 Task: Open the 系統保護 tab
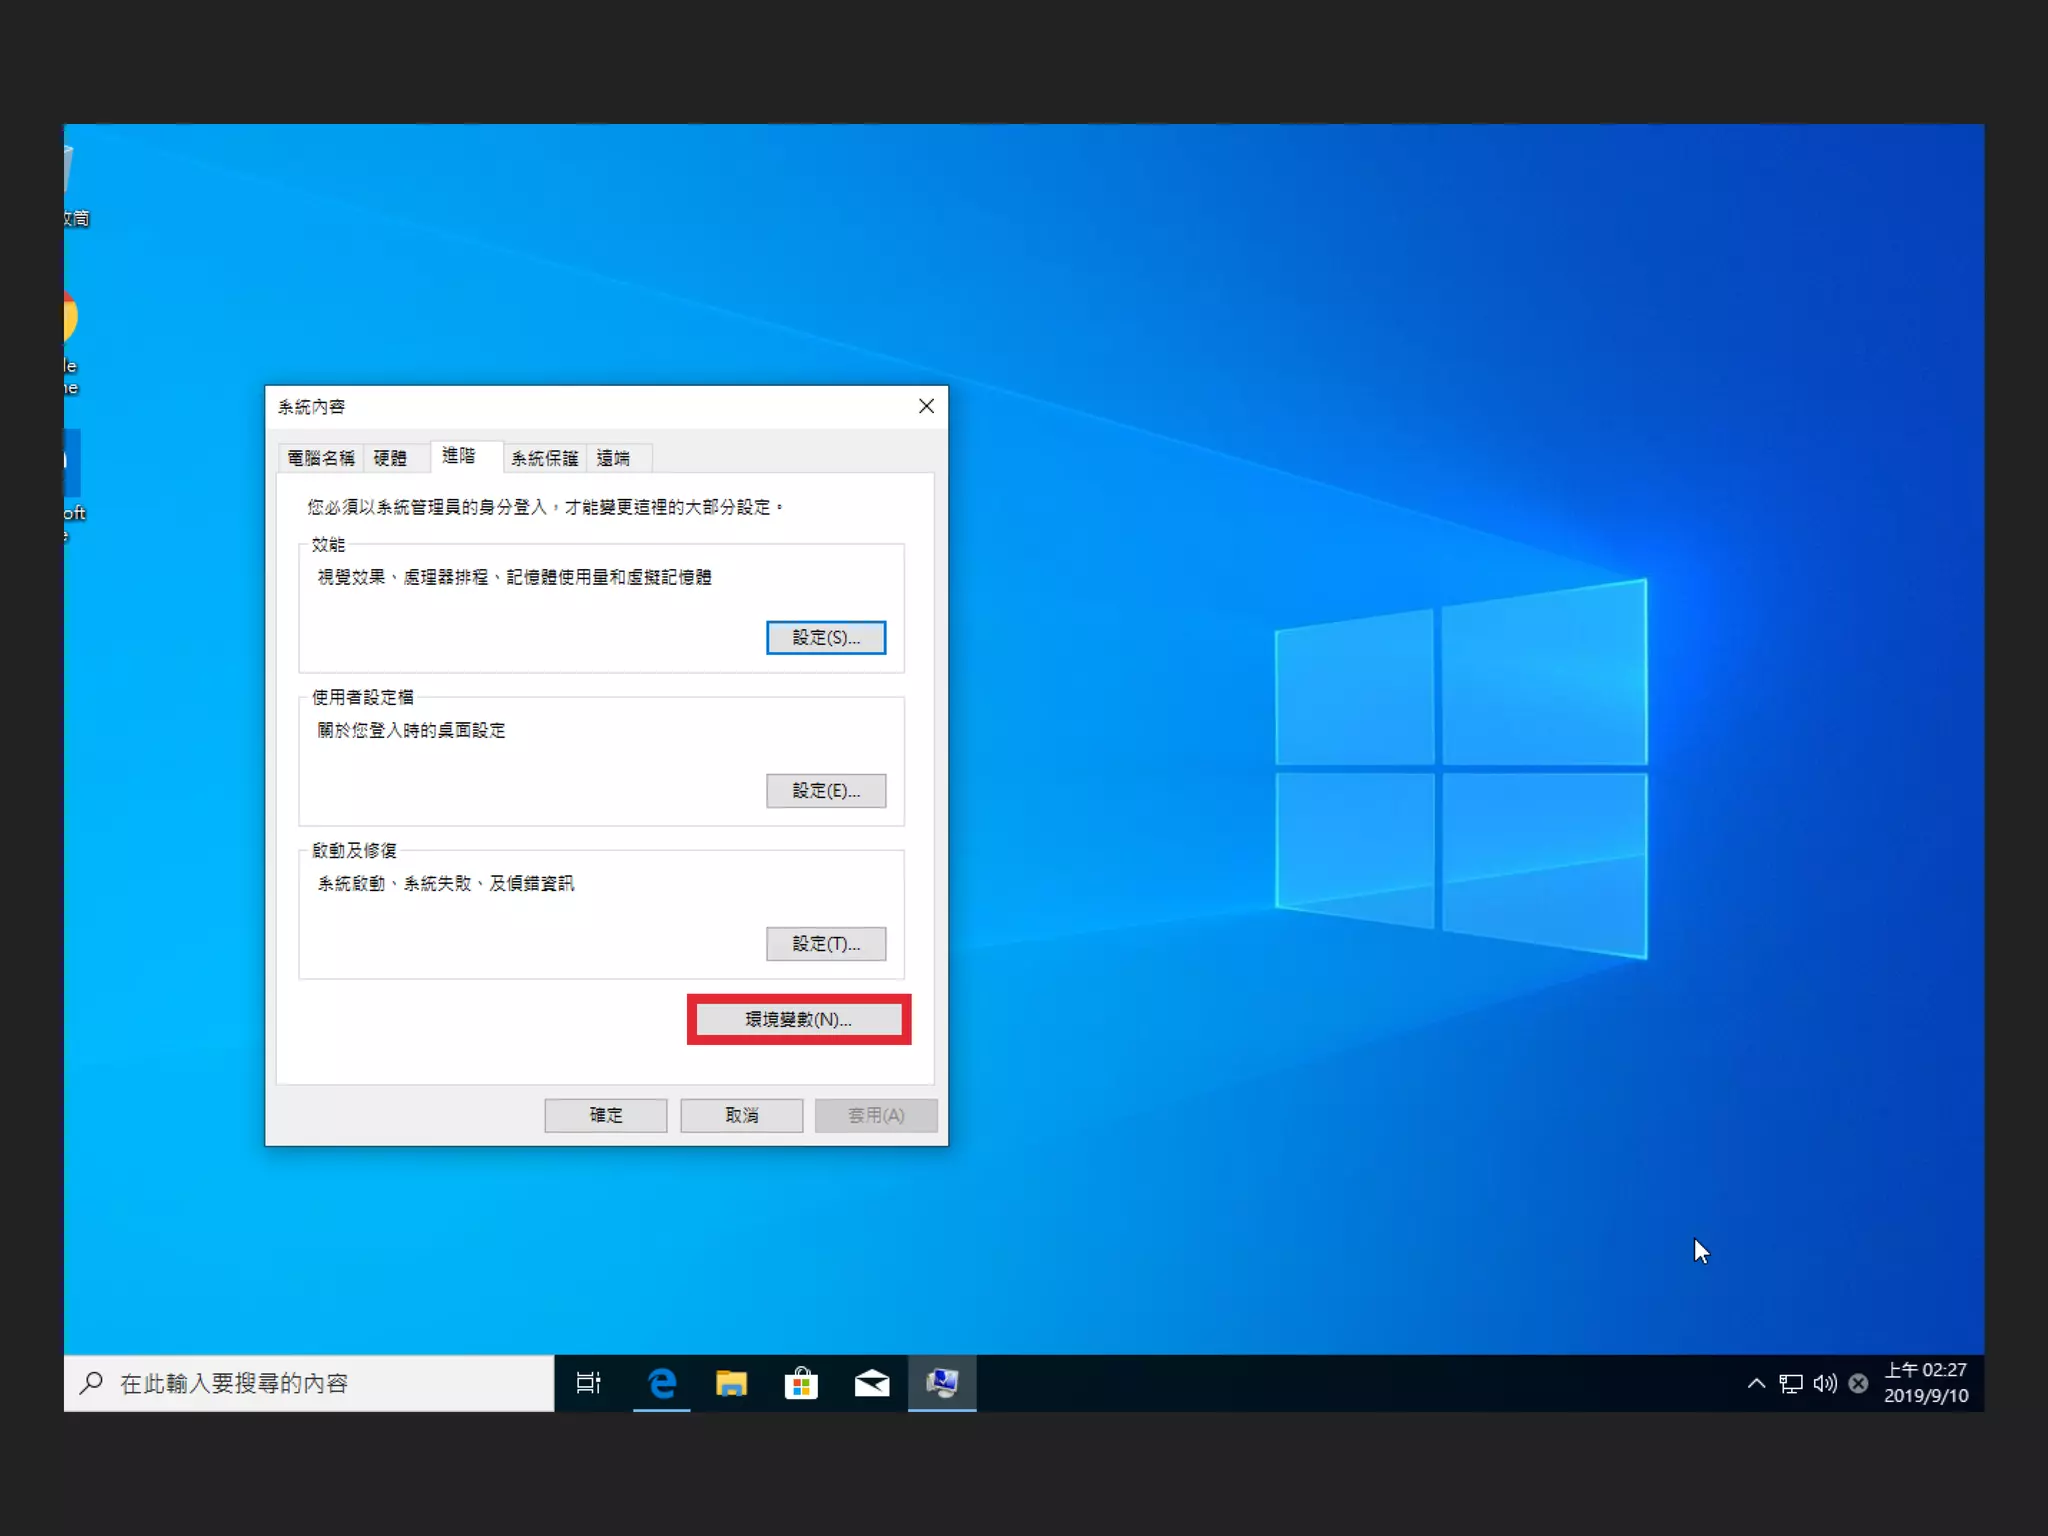[x=544, y=458]
